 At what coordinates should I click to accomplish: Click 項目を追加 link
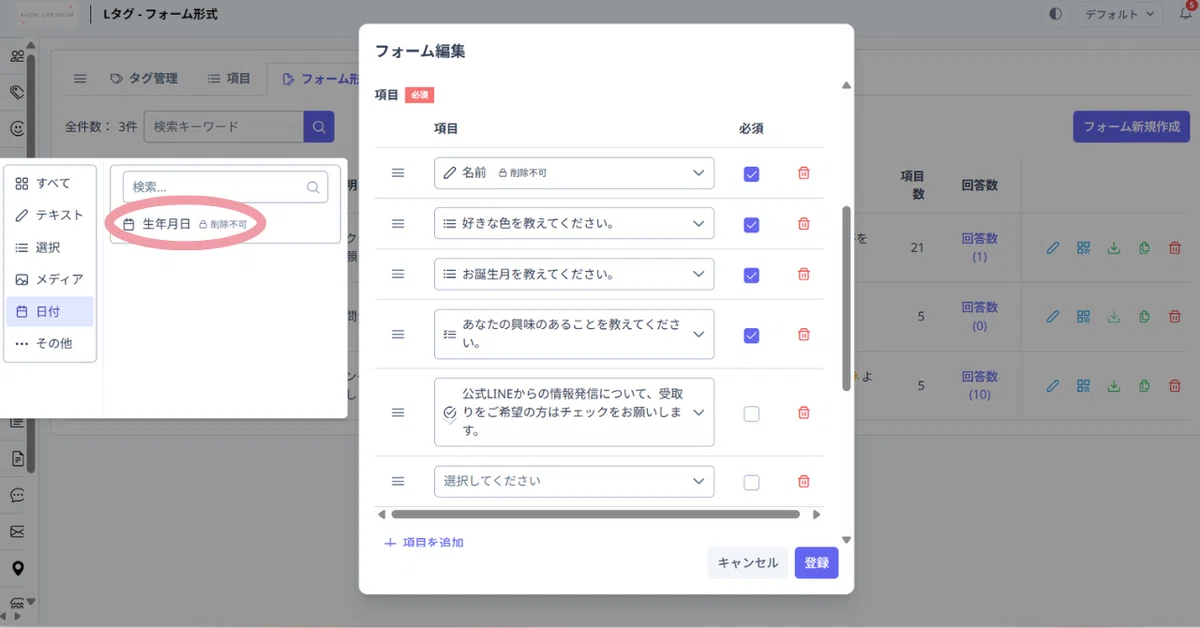point(424,543)
